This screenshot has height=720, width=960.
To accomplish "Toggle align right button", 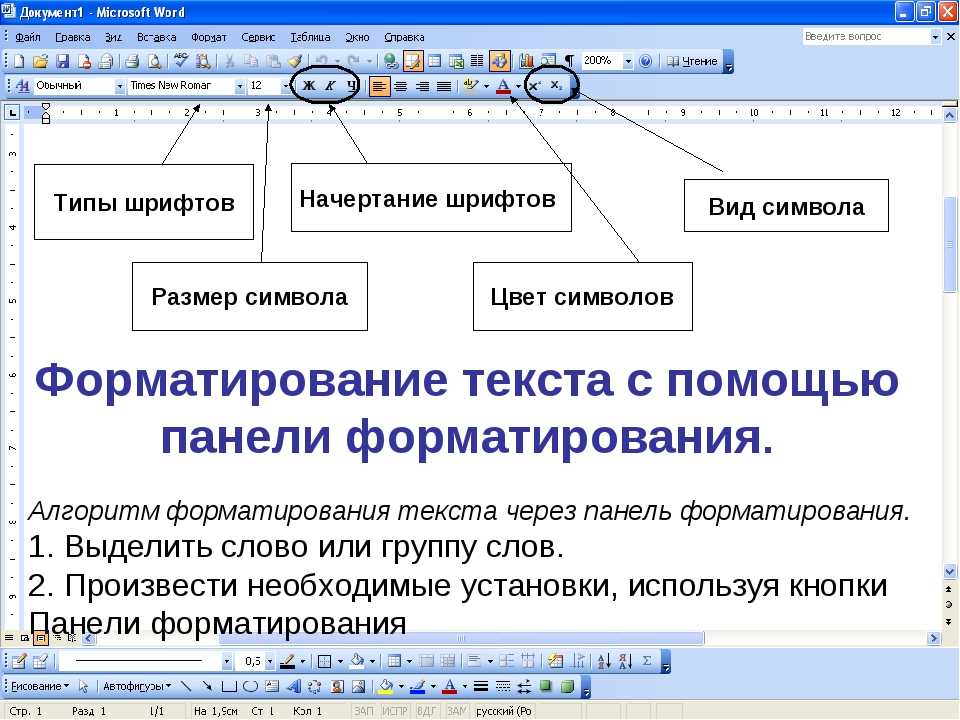I will [x=422, y=86].
